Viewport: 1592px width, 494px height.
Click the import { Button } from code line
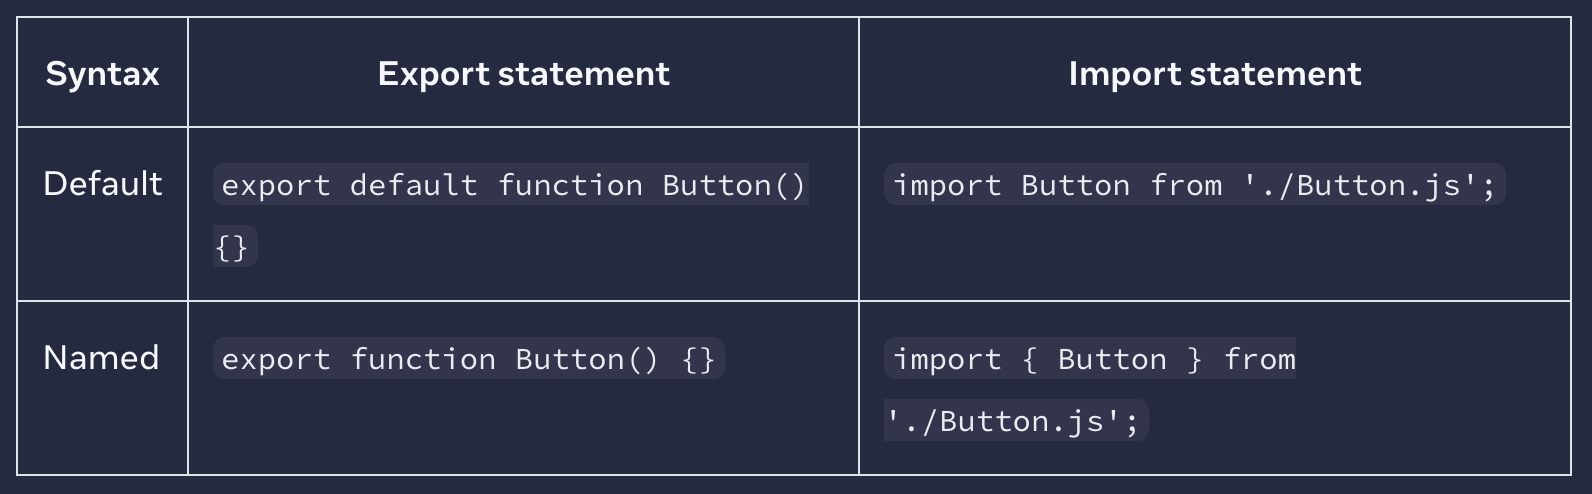coord(1090,359)
